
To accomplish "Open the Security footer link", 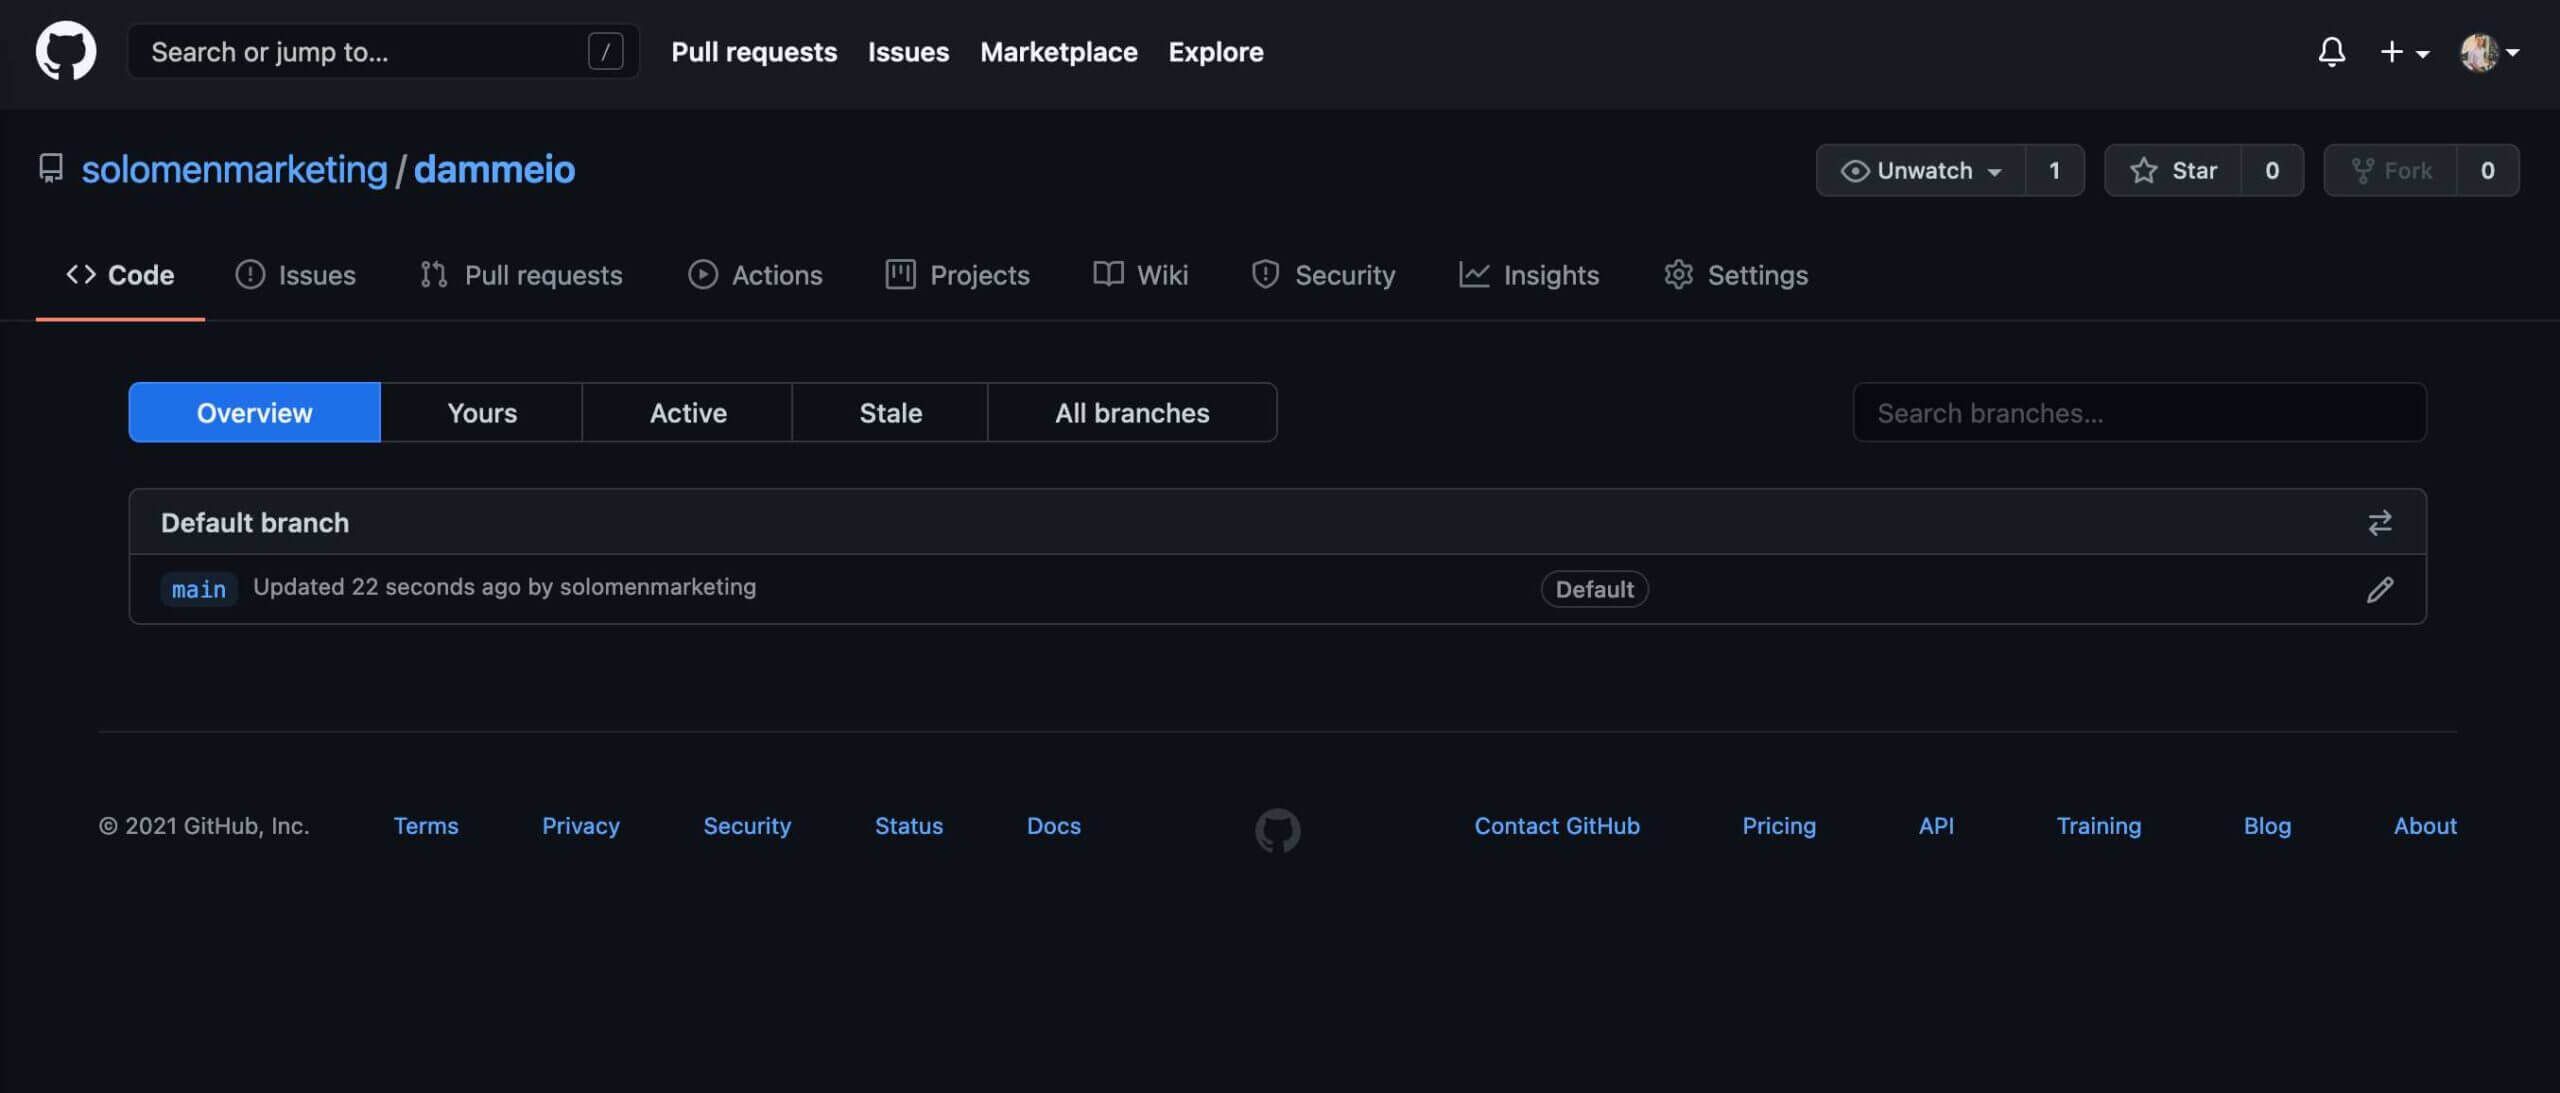I will pyautogui.click(x=746, y=826).
